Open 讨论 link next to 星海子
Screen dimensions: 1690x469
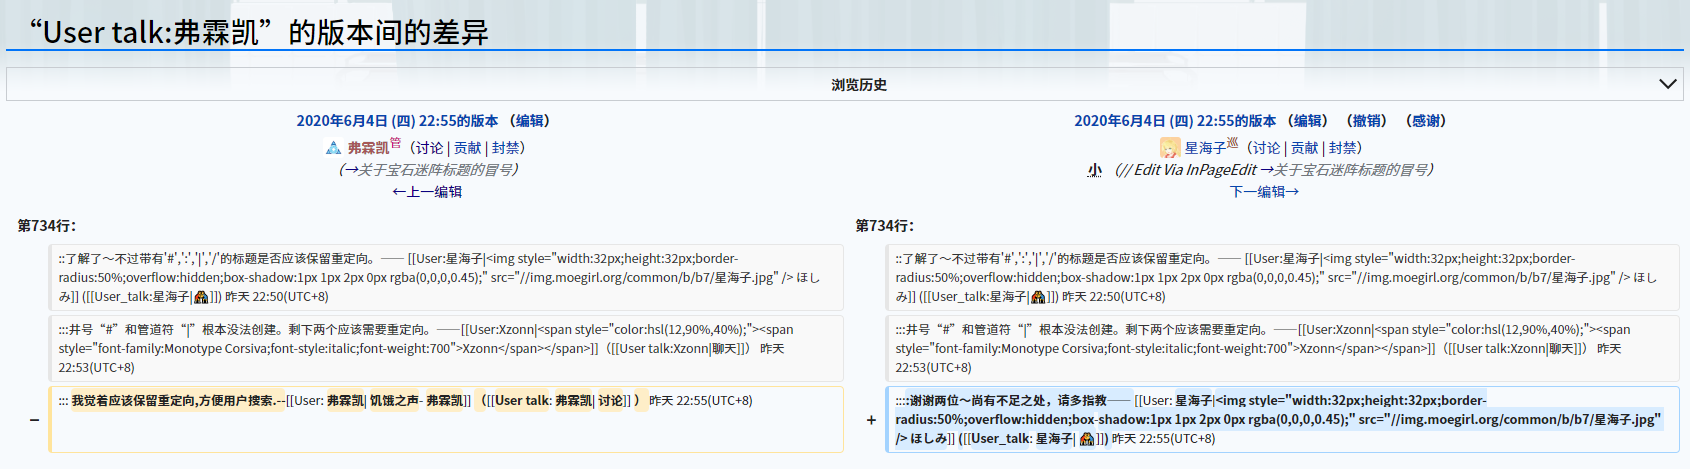pyautogui.click(x=1266, y=148)
